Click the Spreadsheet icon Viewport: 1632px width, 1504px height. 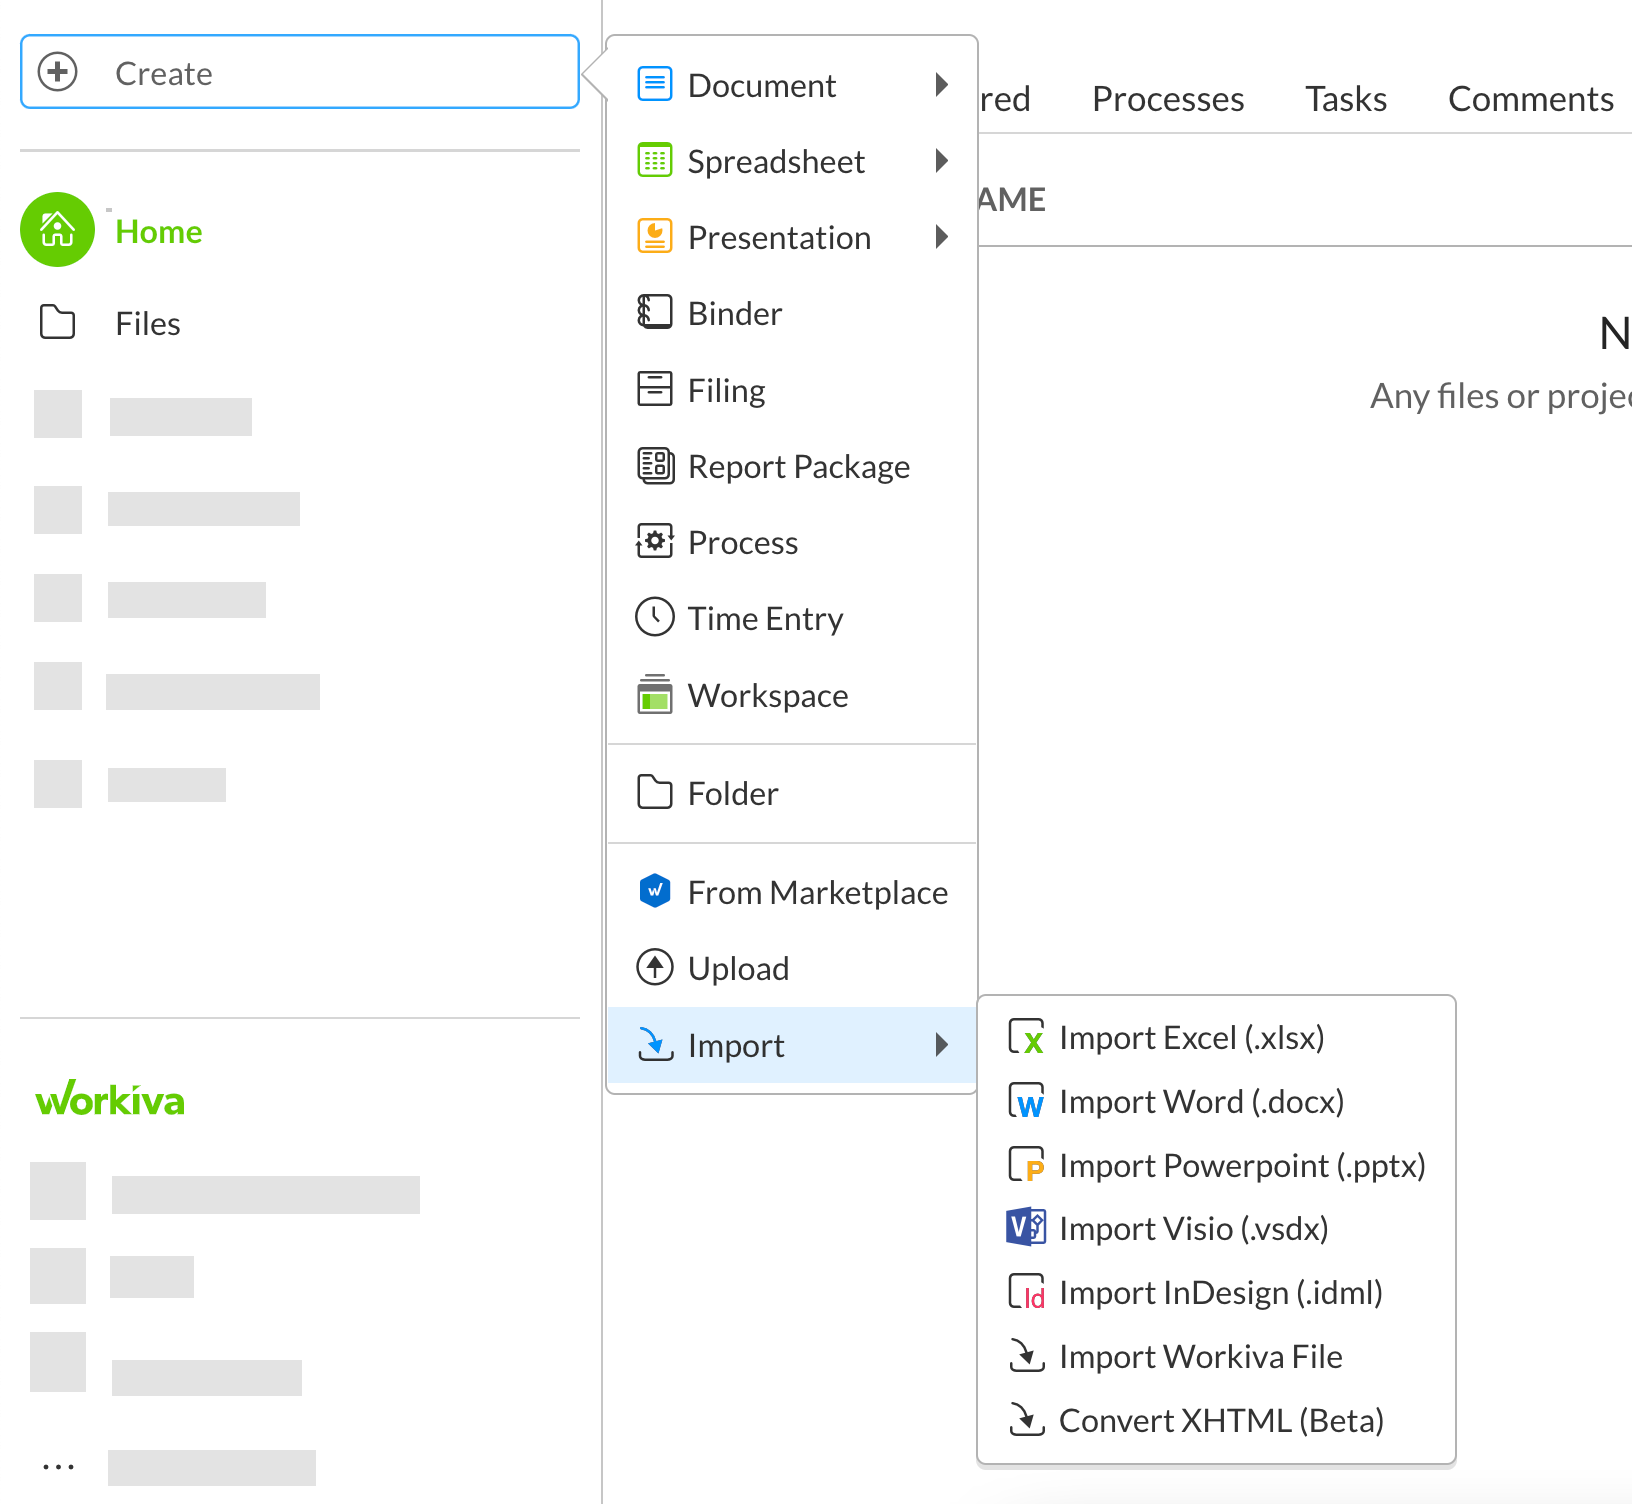[655, 161]
